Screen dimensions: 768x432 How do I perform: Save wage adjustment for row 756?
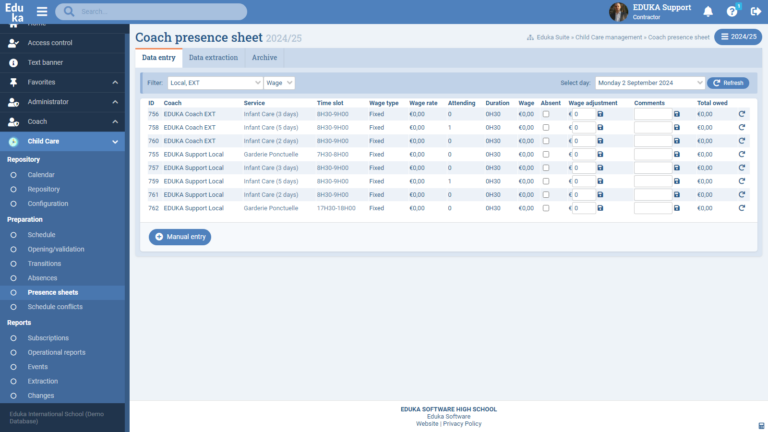click(600, 114)
